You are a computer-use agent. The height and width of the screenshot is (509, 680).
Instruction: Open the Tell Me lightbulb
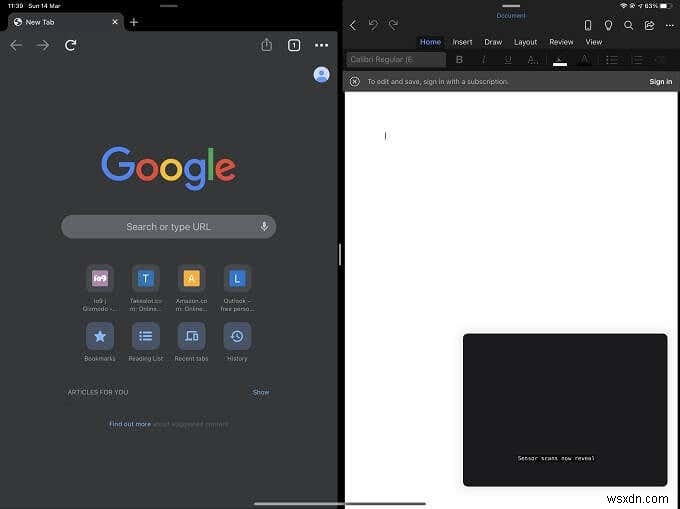click(x=608, y=25)
